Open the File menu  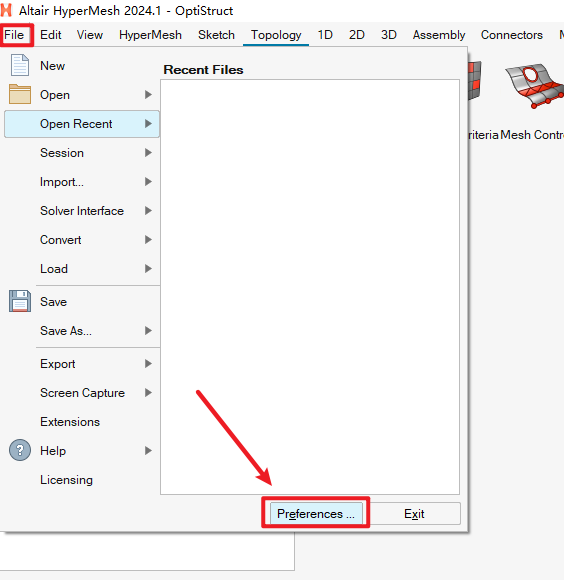[x=14, y=35]
